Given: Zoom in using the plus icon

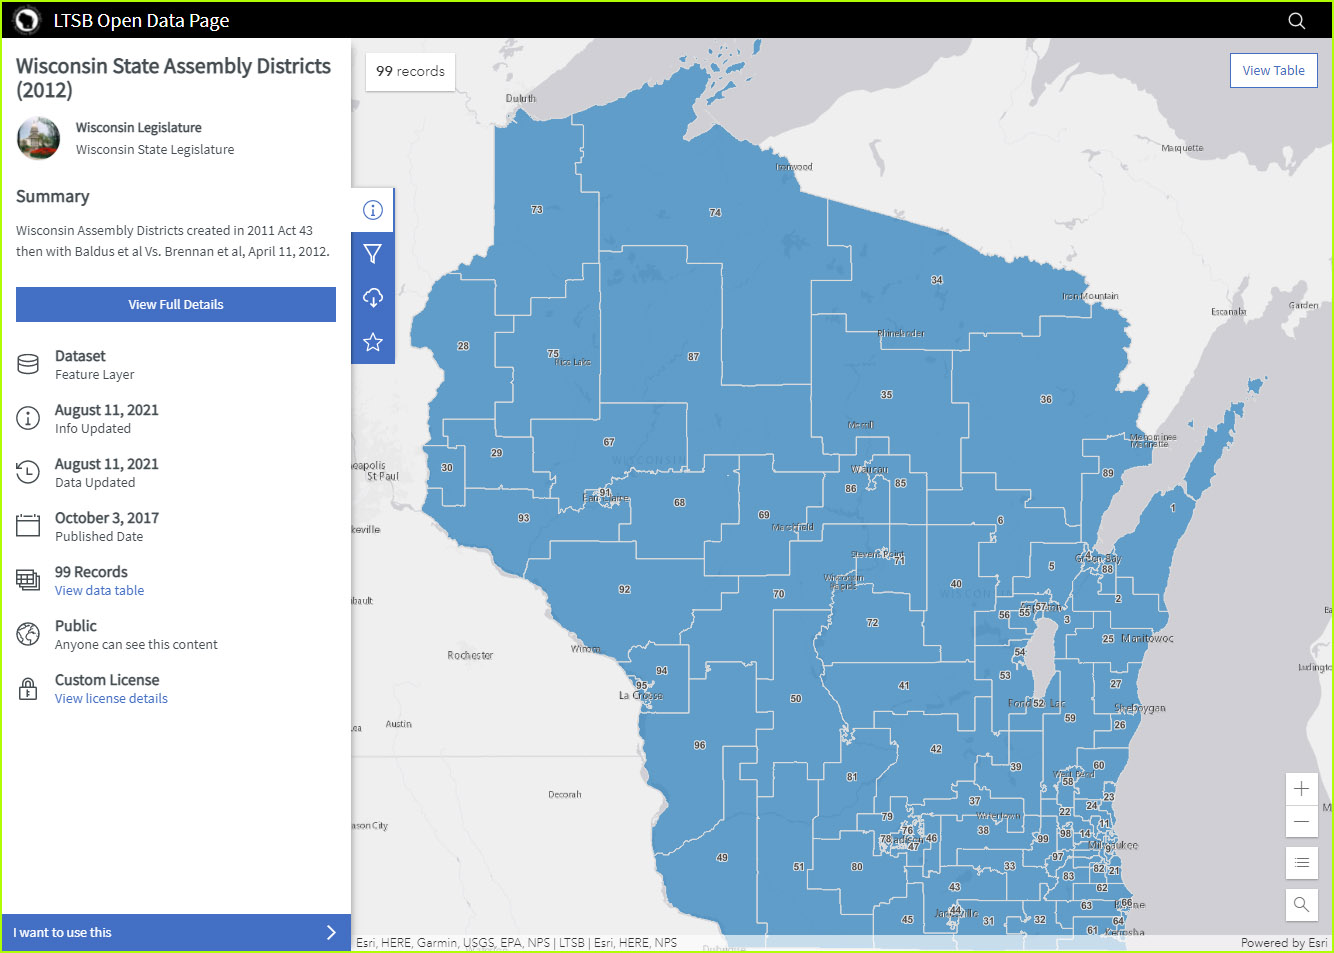Looking at the screenshot, I should 1301,788.
